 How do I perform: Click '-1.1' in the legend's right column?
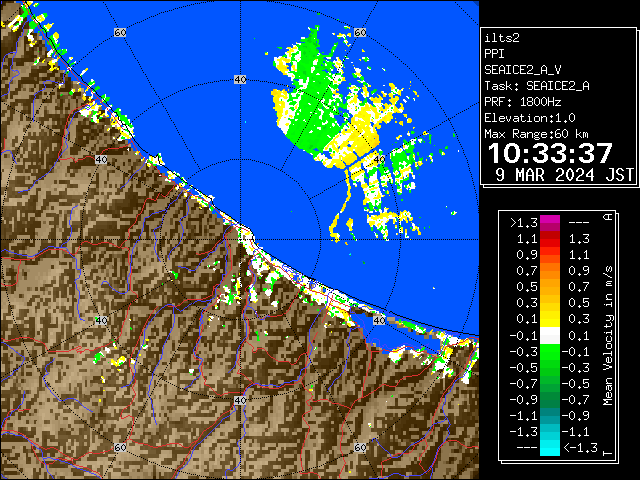(x=576, y=432)
